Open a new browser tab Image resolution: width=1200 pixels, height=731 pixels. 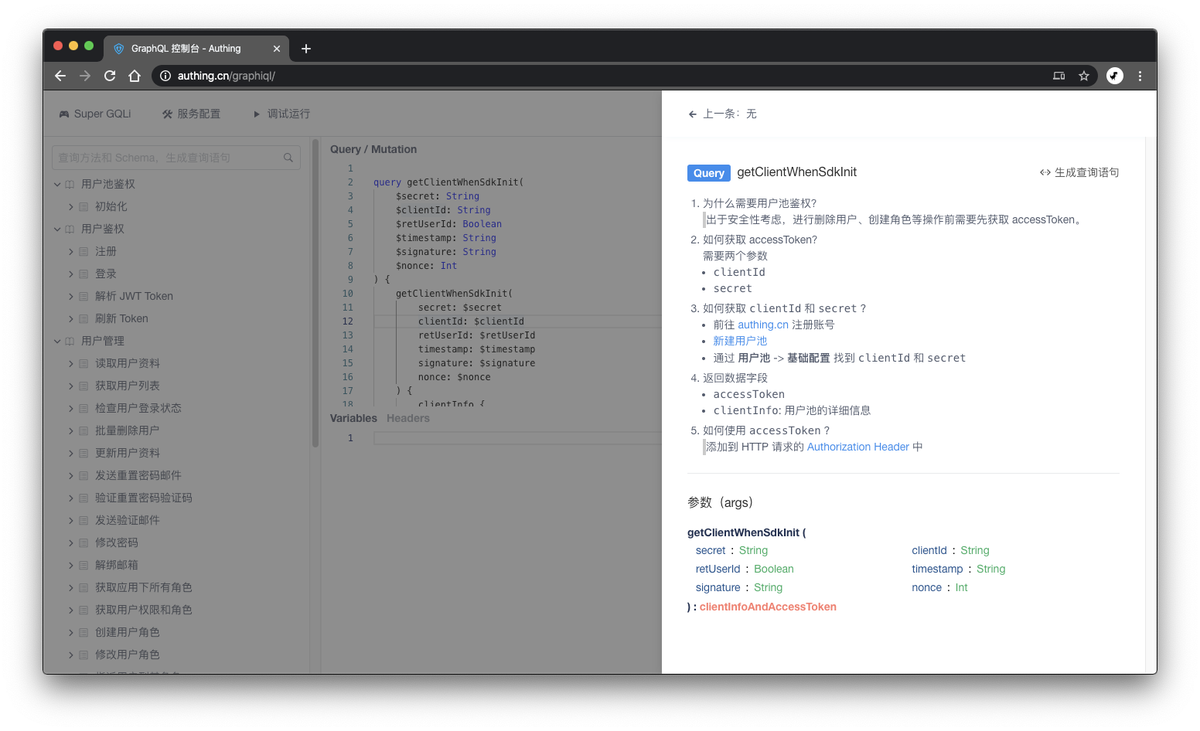point(306,48)
